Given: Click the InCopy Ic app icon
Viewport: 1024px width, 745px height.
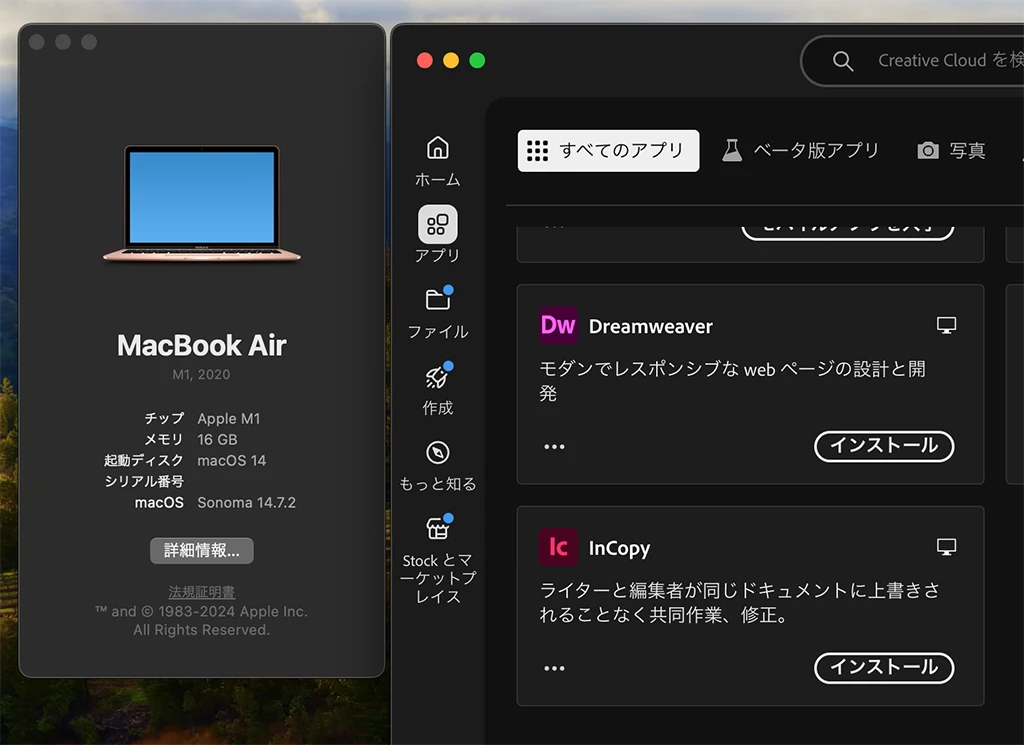Looking at the screenshot, I should (558, 547).
